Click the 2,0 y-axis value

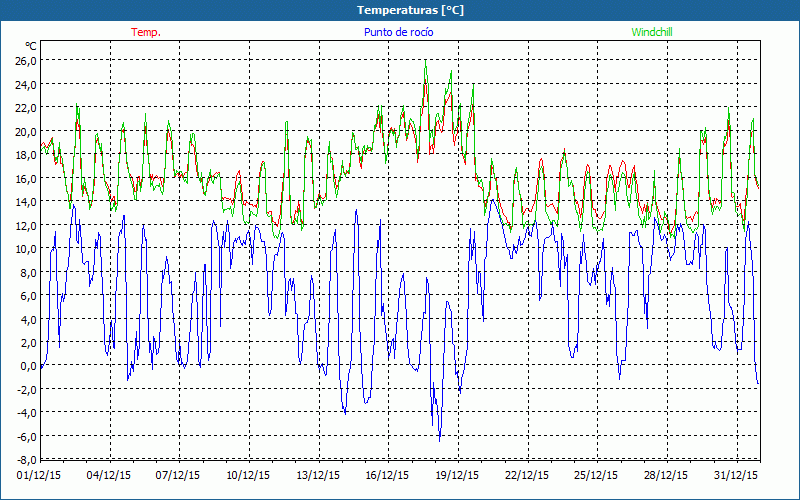coord(29,342)
